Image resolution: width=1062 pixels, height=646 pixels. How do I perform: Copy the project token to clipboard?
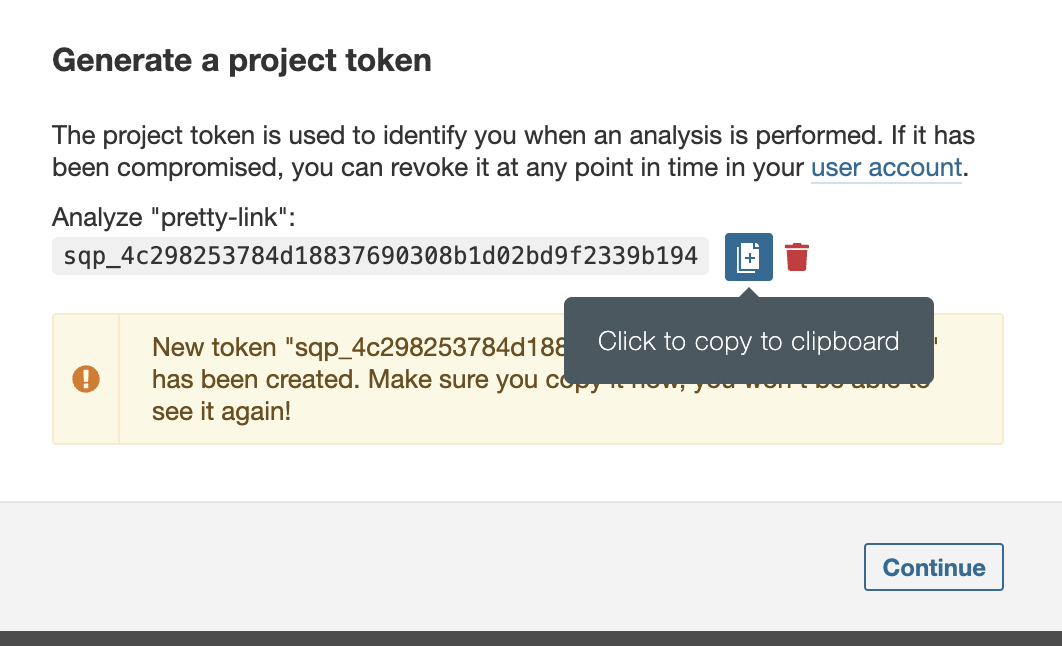pos(748,258)
